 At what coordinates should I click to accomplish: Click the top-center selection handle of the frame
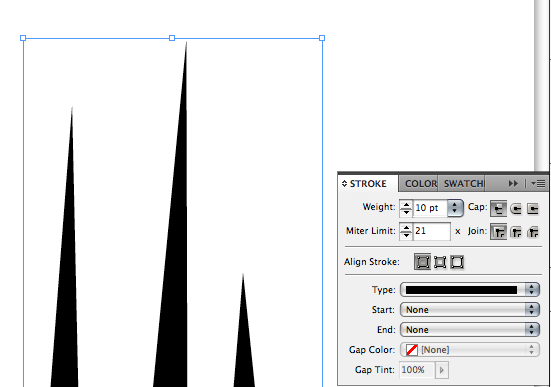(x=172, y=38)
